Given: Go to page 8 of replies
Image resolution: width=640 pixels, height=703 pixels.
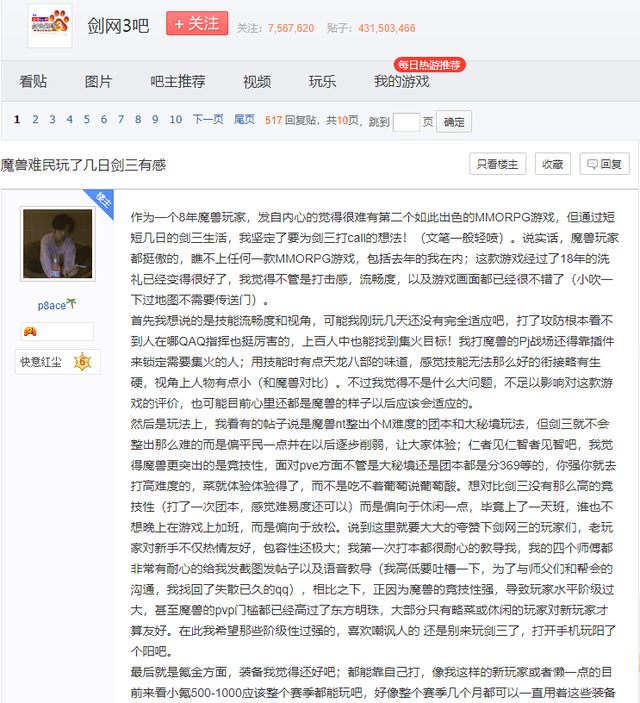Looking at the screenshot, I should (x=138, y=119).
